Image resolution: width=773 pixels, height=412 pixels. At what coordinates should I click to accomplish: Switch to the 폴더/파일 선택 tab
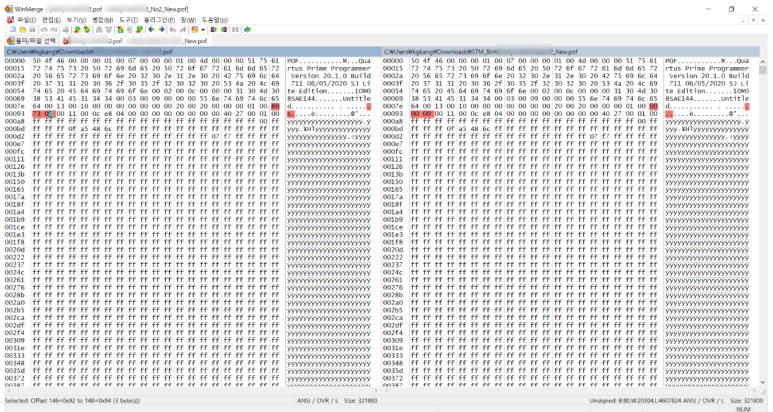32,41
